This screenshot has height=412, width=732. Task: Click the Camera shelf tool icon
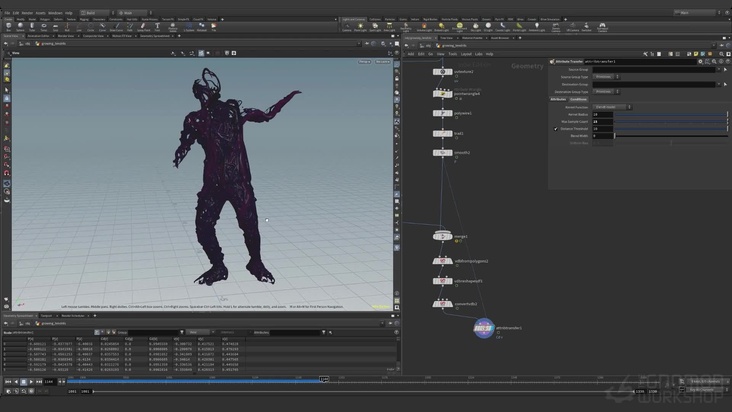(347, 26)
